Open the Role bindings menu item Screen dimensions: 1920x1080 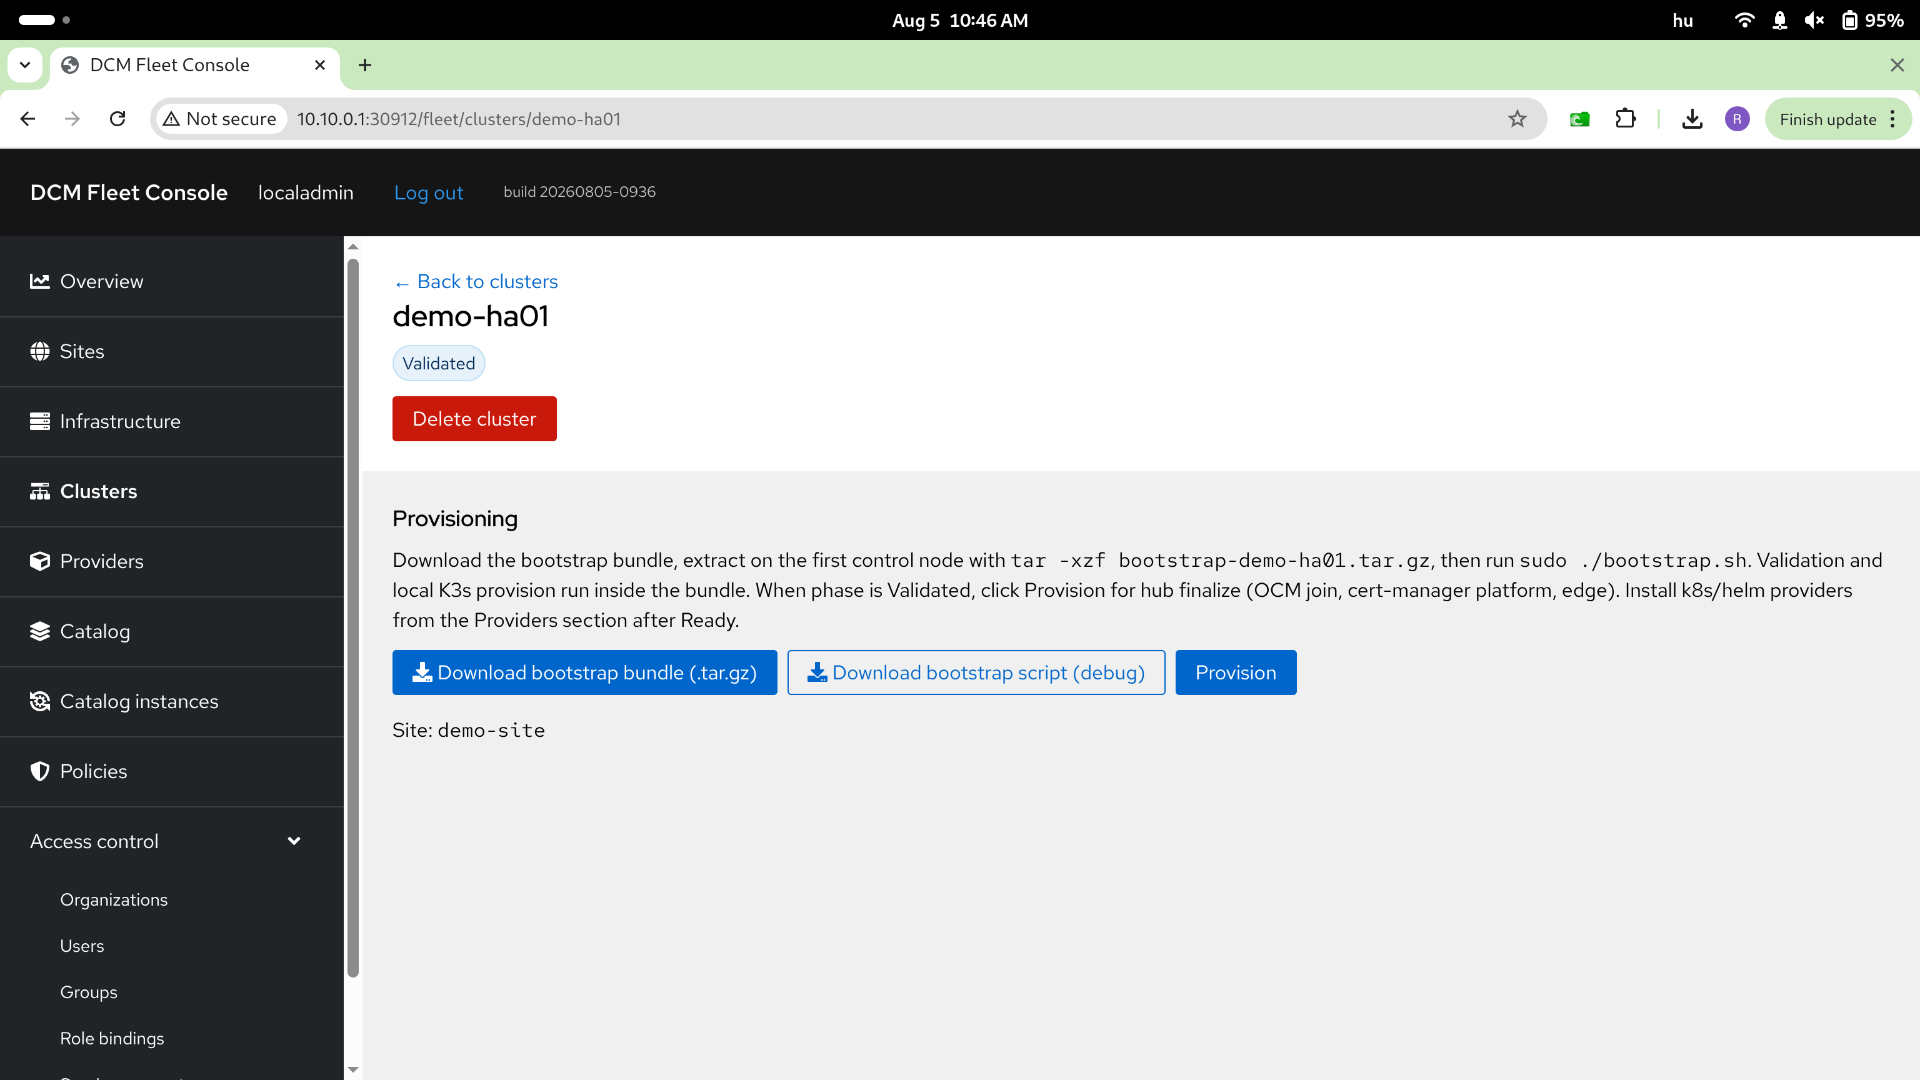pyautogui.click(x=112, y=1038)
